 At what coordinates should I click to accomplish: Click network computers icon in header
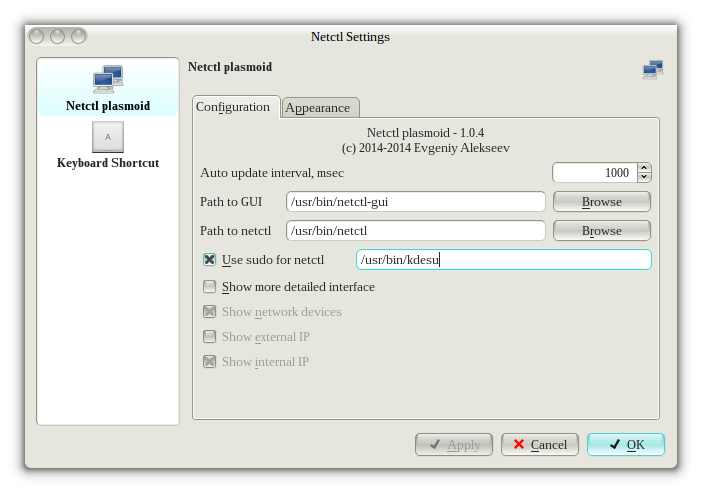click(653, 69)
